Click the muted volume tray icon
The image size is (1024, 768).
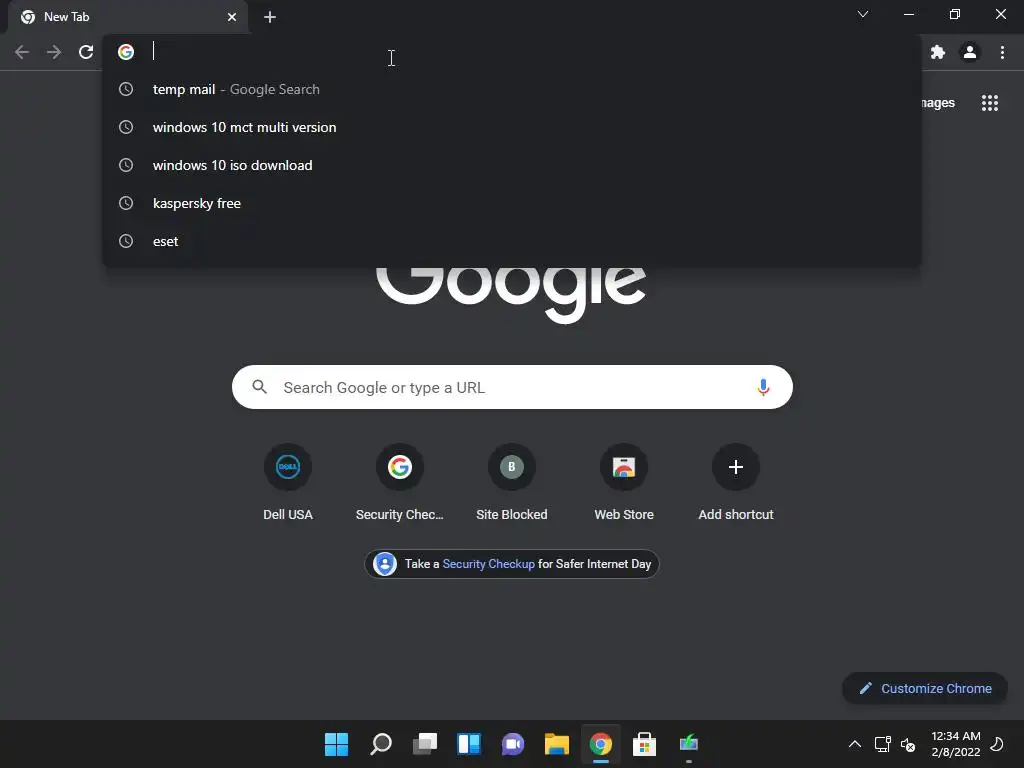[908, 744]
